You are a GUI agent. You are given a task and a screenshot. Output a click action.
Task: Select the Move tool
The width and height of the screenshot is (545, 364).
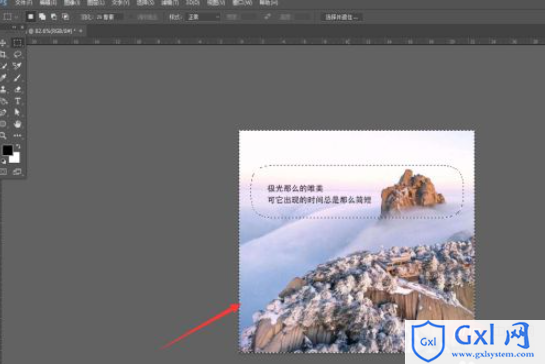(3, 43)
